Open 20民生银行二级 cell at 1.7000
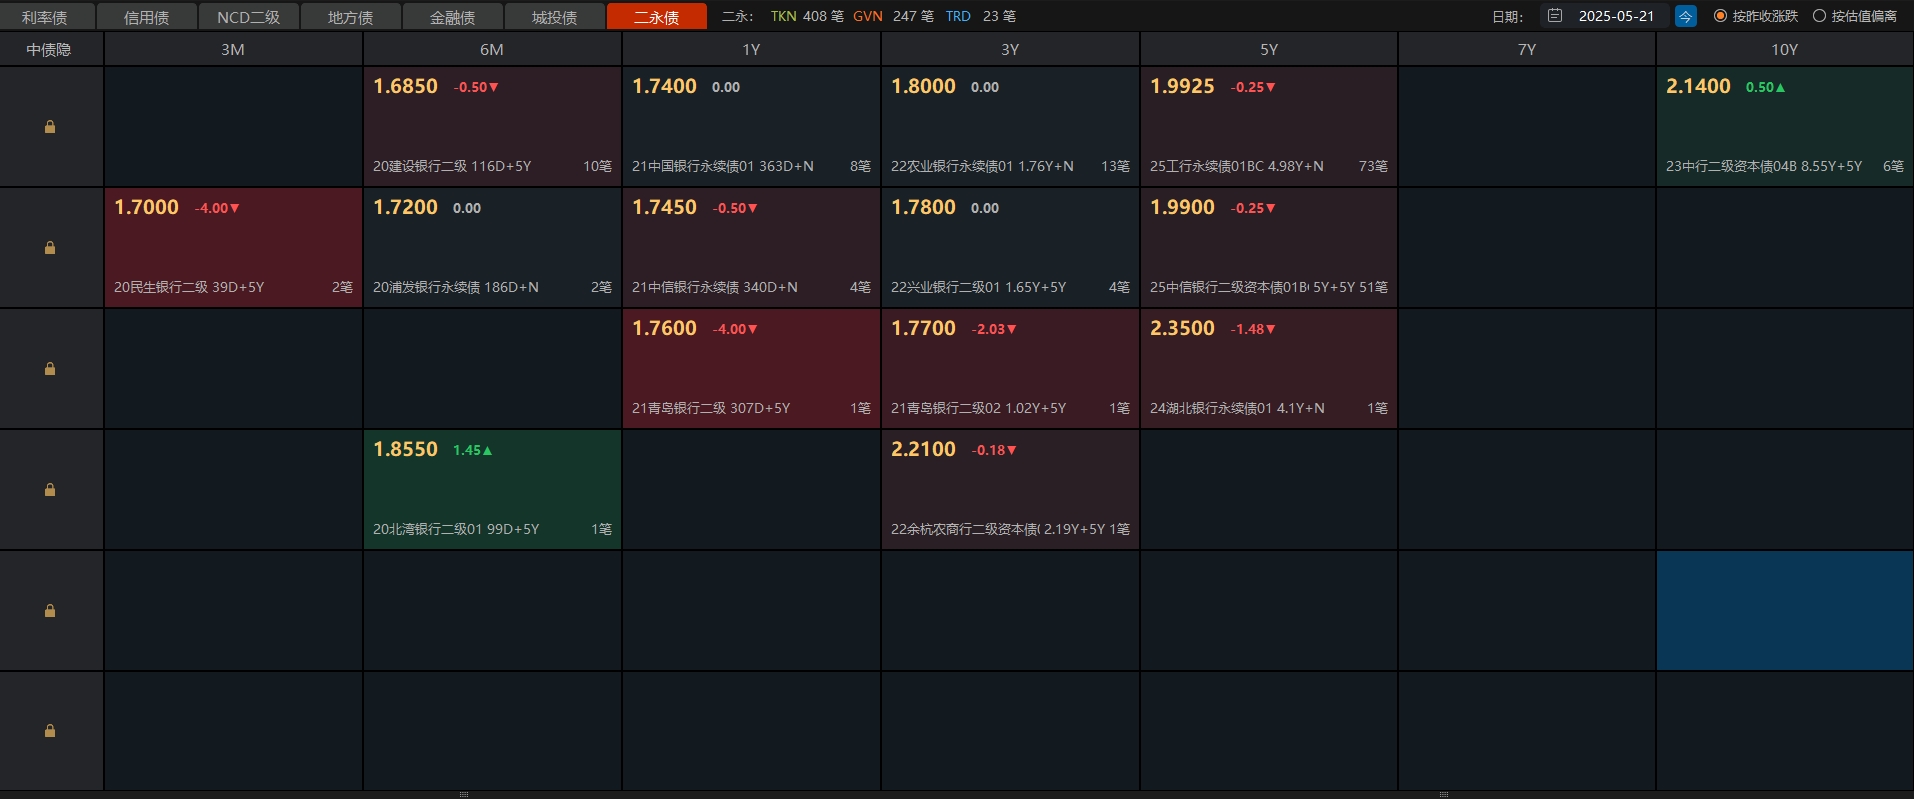The image size is (1914, 799). point(233,248)
